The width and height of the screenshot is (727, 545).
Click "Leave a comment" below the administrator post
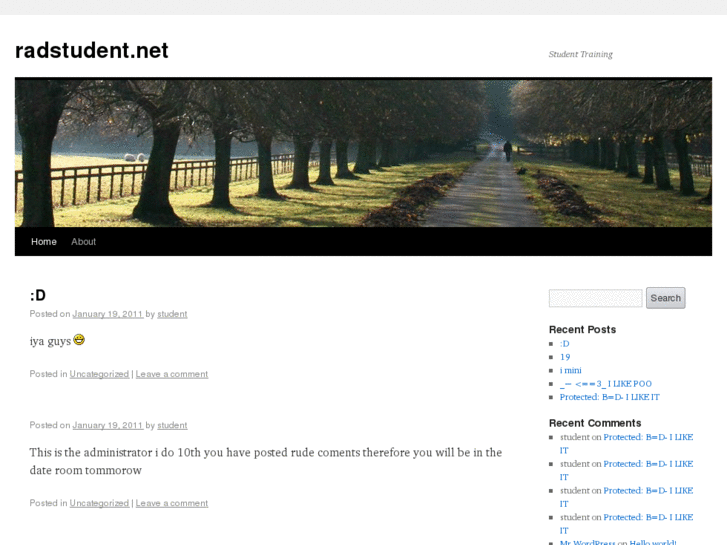(x=172, y=503)
